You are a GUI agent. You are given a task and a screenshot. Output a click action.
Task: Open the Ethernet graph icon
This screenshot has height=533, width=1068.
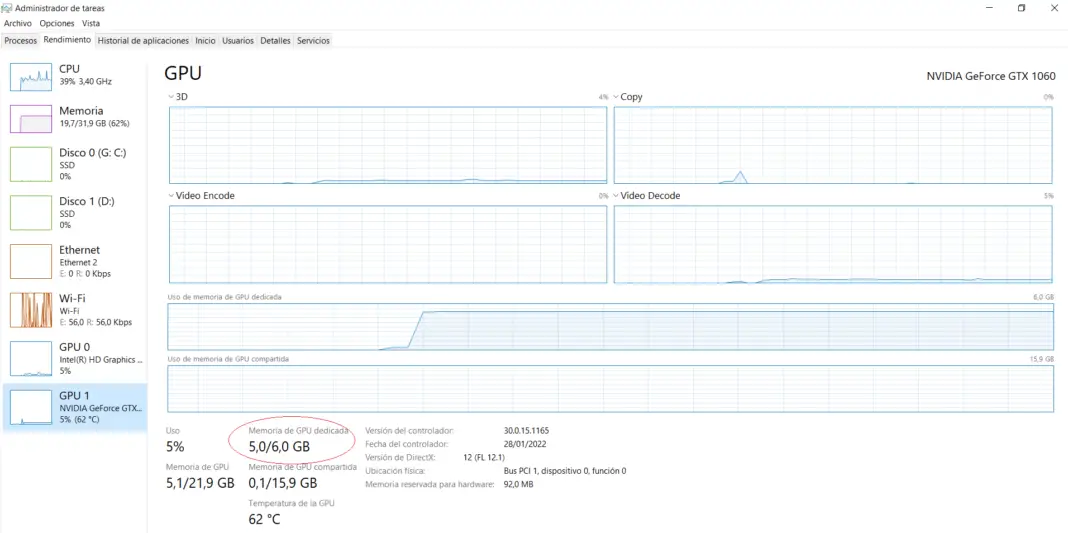point(30,261)
